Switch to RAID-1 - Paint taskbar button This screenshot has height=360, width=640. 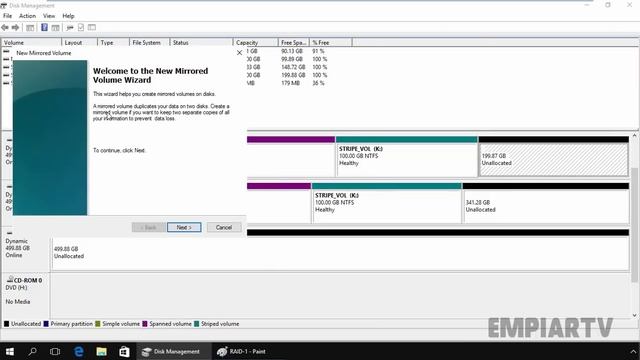(242, 351)
